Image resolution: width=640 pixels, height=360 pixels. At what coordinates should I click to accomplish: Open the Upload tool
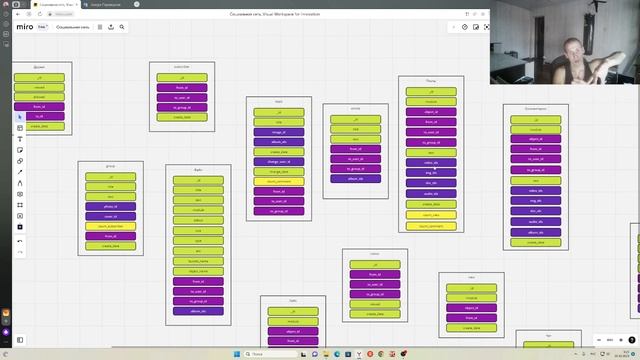point(20,216)
